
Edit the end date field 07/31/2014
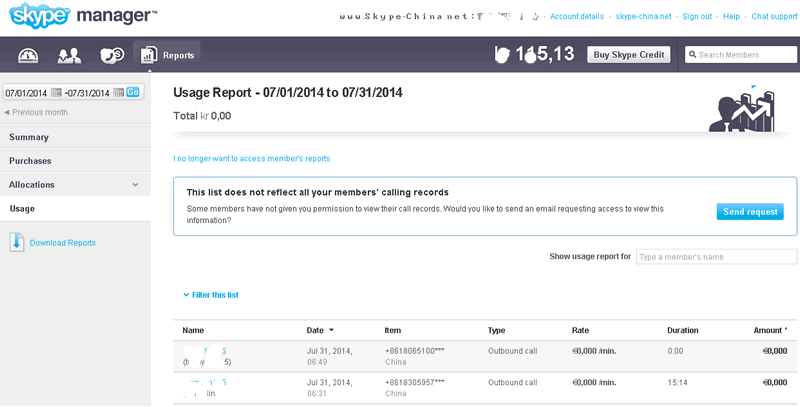point(88,93)
